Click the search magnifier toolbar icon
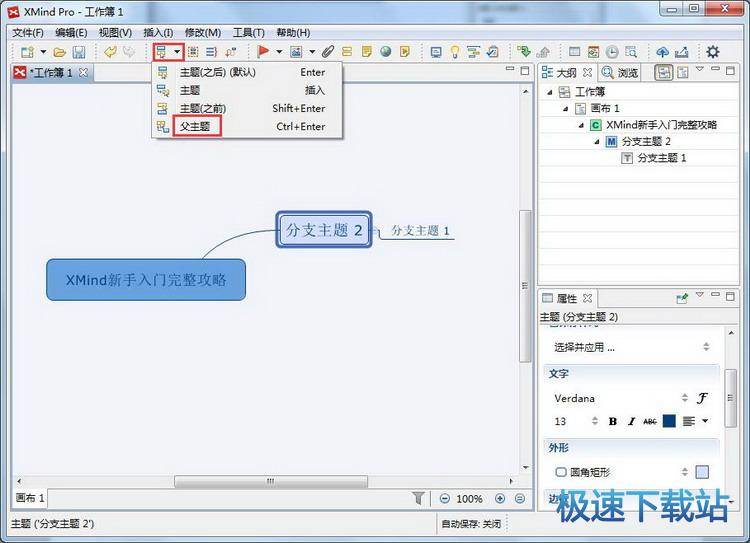This screenshot has height=543, width=750. click(631, 52)
